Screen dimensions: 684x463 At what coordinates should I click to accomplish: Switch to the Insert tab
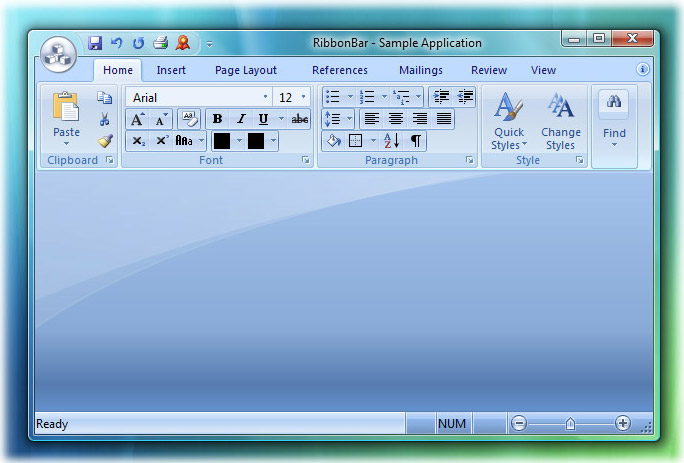click(x=171, y=70)
